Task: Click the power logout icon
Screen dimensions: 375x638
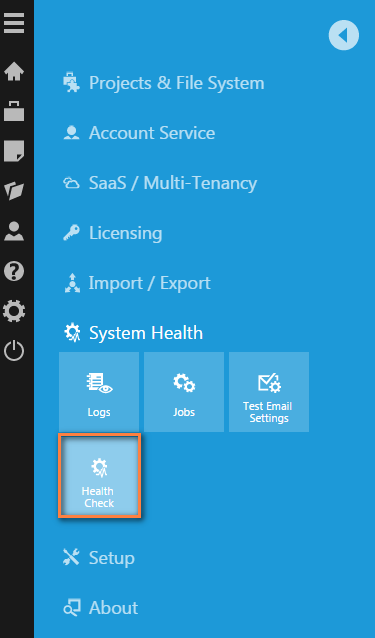Action: click(14, 351)
